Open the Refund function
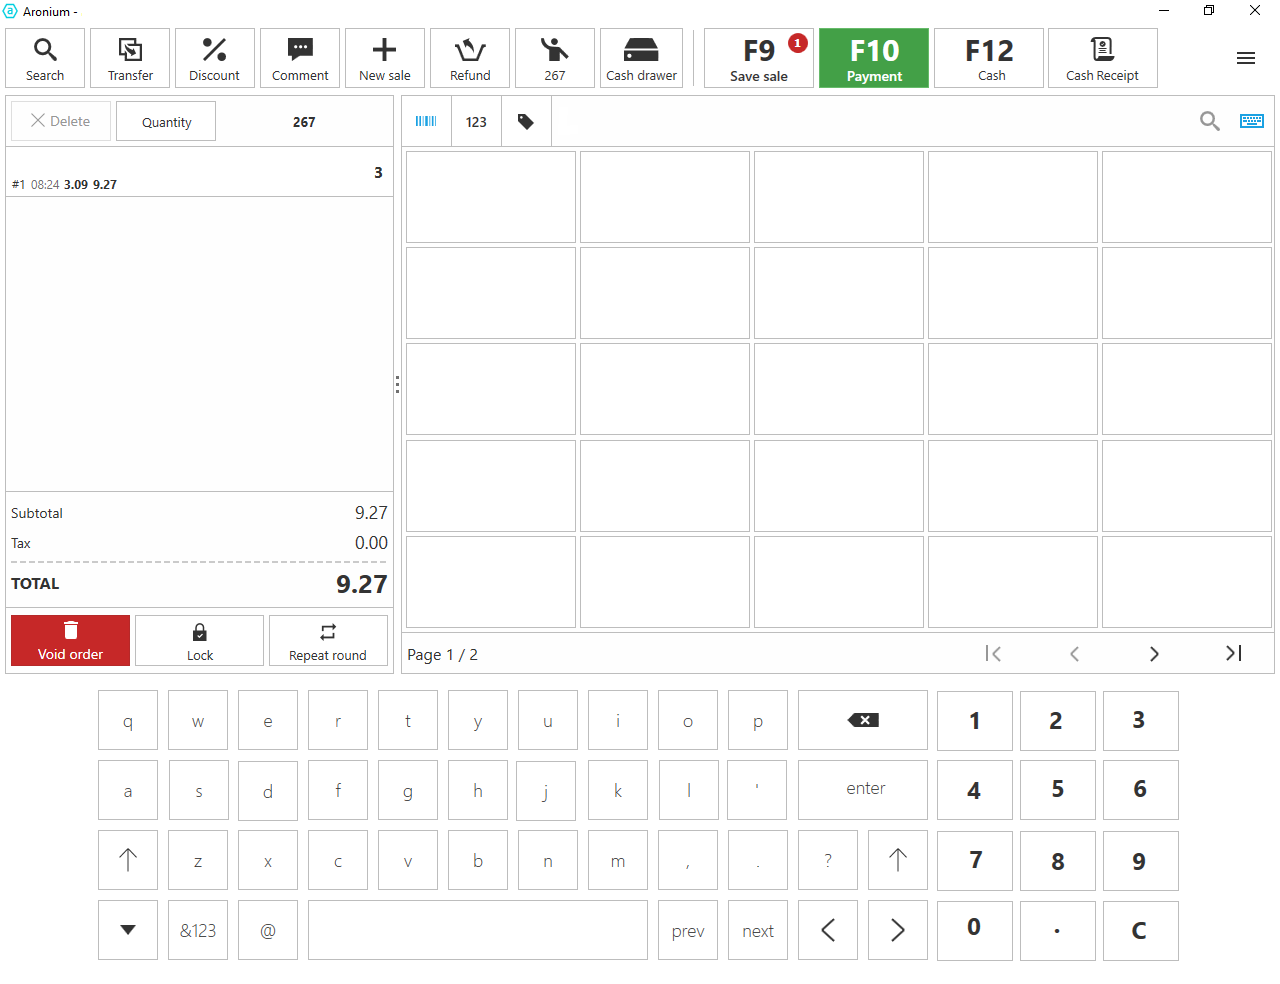Screen dimensions: 1280x984 tap(470, 58)
